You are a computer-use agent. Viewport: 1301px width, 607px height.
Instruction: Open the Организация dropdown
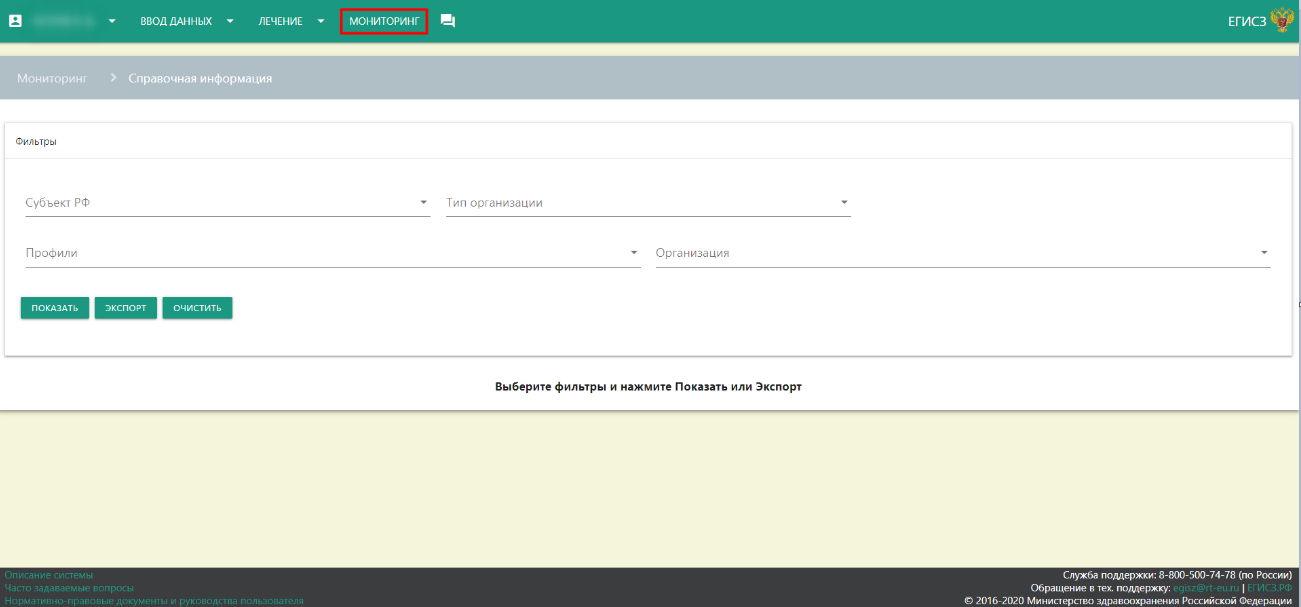point(963,254)
